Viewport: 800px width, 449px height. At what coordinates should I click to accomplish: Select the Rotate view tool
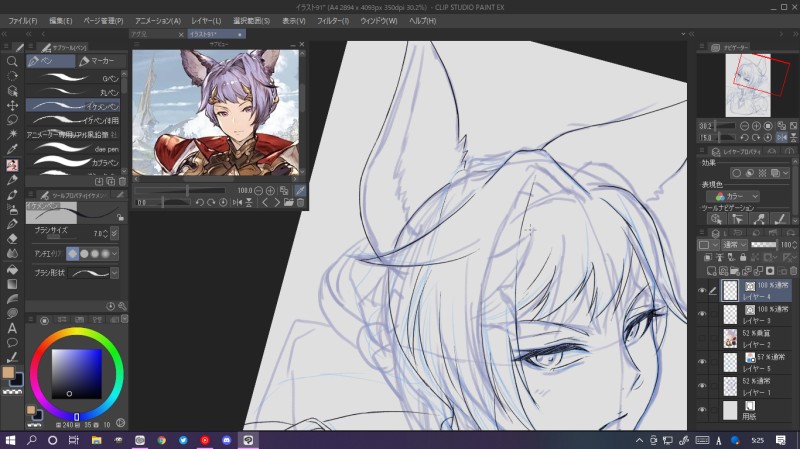point(12,76)
